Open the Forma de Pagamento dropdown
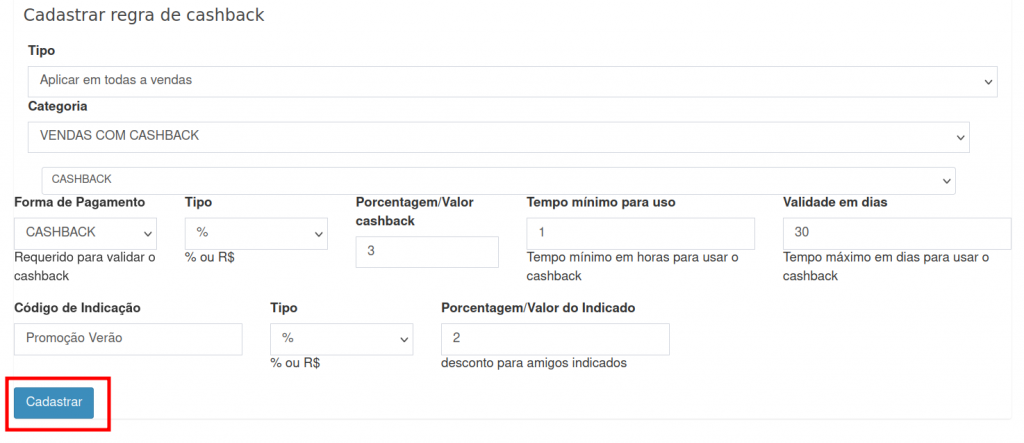Image resolution: width=1024 pixels, height=443 pixels. coord(86,233)
